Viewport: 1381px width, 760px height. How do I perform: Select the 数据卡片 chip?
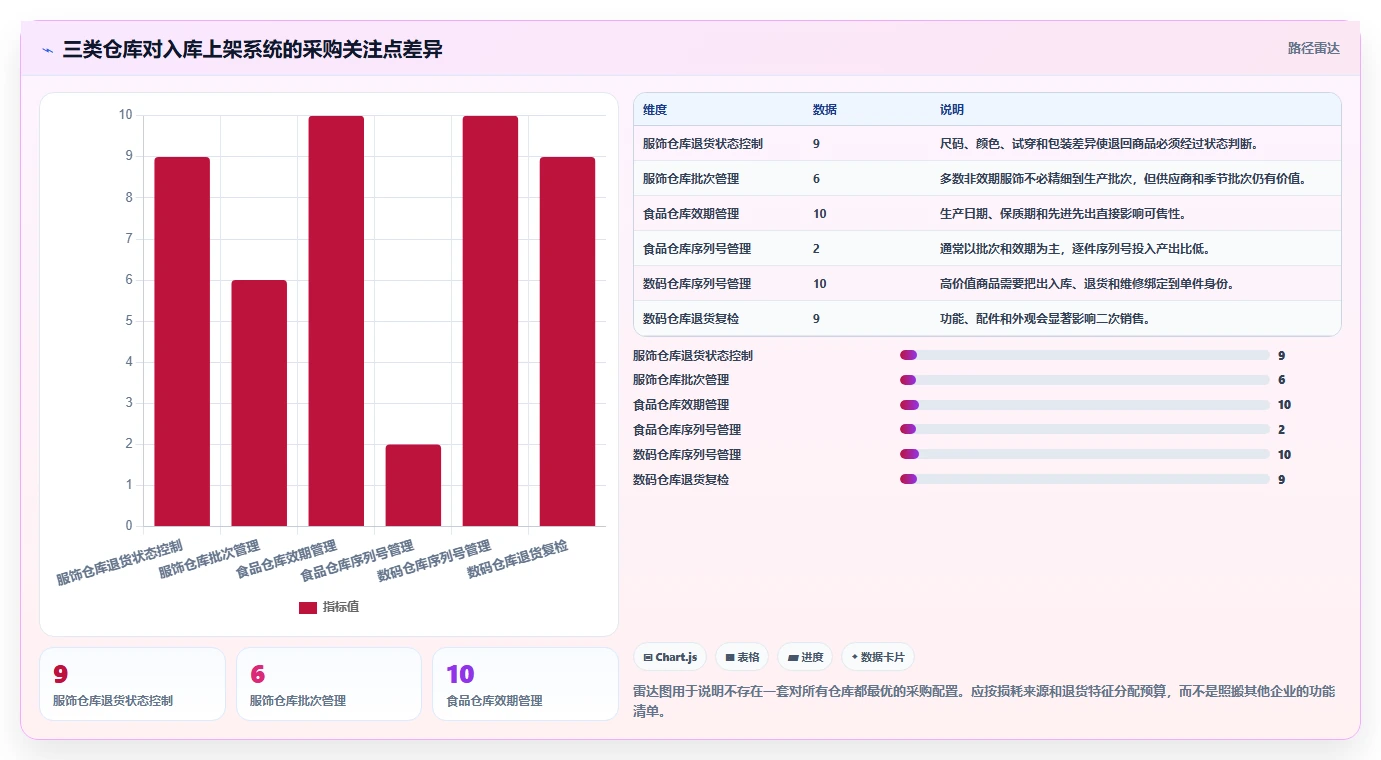878,657
